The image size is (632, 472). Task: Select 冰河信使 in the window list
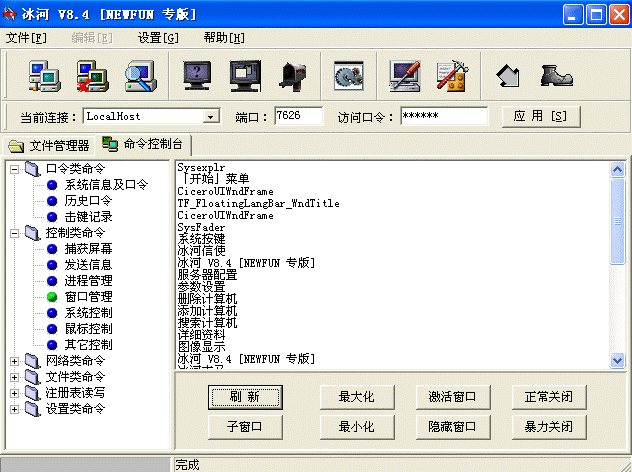[x=201, y=251]
